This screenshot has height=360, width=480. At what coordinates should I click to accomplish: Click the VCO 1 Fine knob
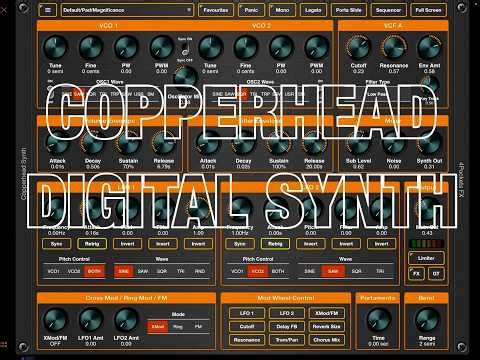point(91,48)
